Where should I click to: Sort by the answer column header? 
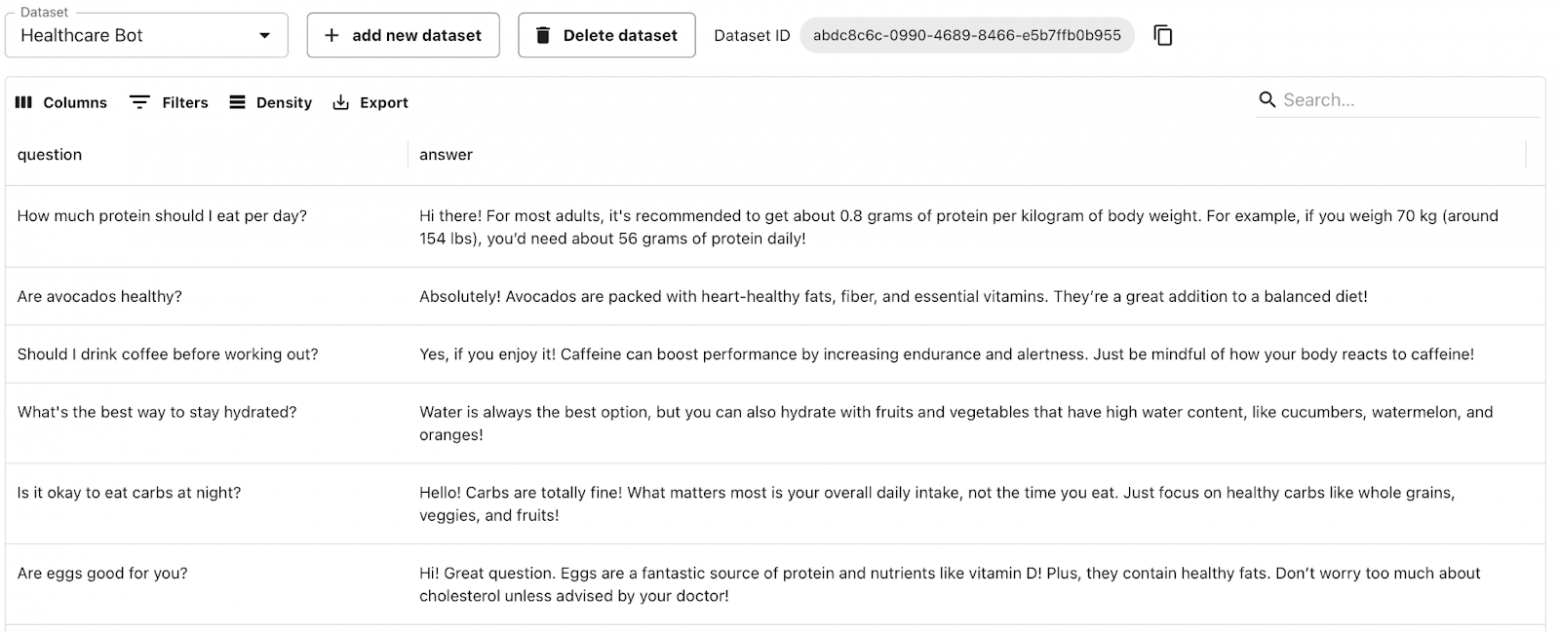pos(446,155)
